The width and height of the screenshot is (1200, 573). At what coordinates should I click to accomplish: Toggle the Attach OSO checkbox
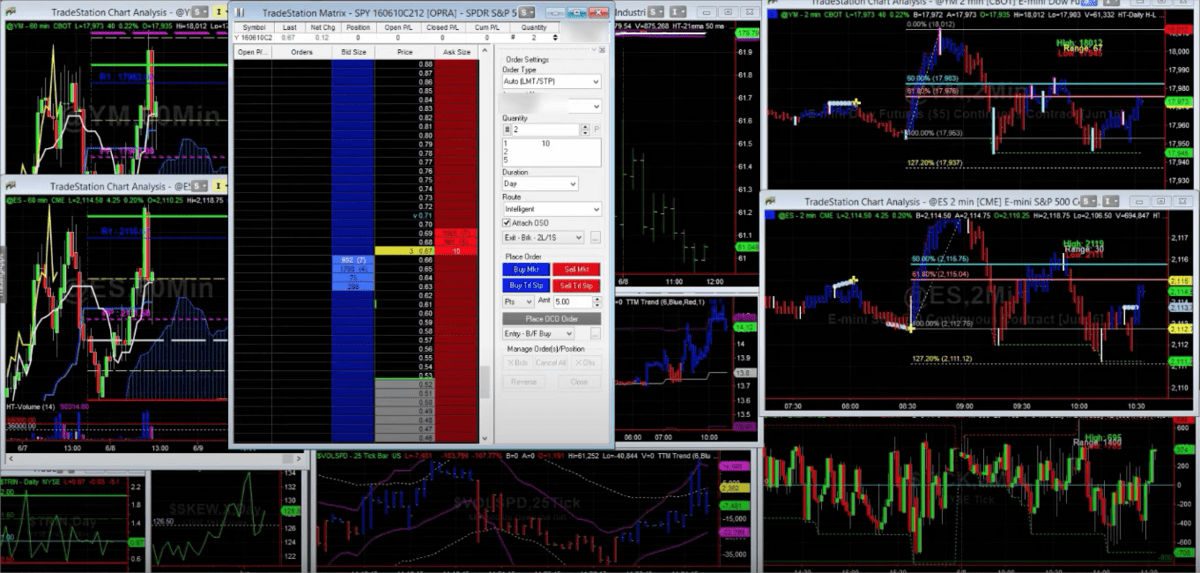pos(507,223)
